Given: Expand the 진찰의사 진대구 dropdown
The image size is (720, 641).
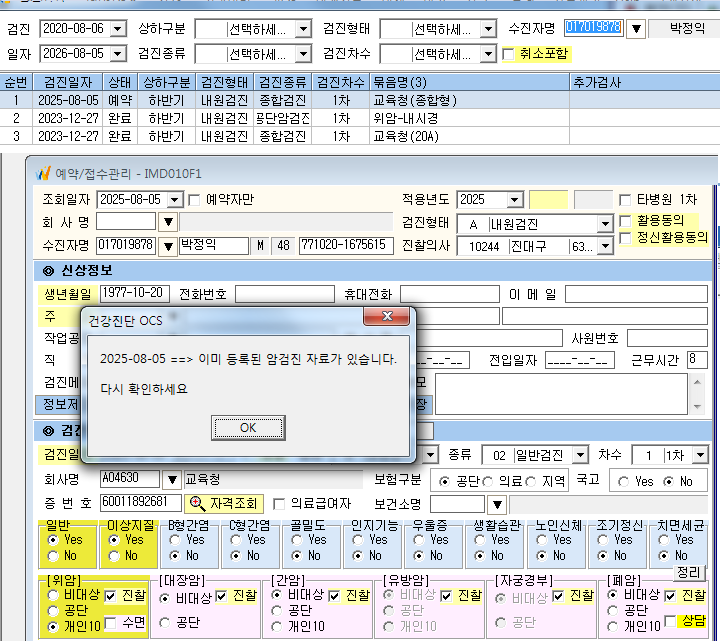Looking at the screenshot, I should point(605,247).
